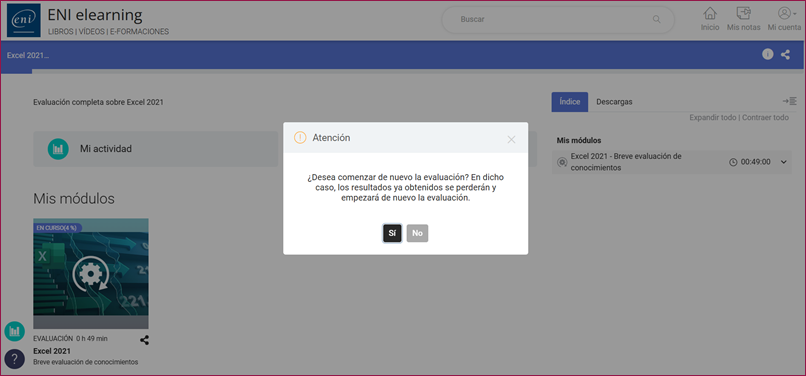Click the 00:49:00 duration text

(756, 162)
